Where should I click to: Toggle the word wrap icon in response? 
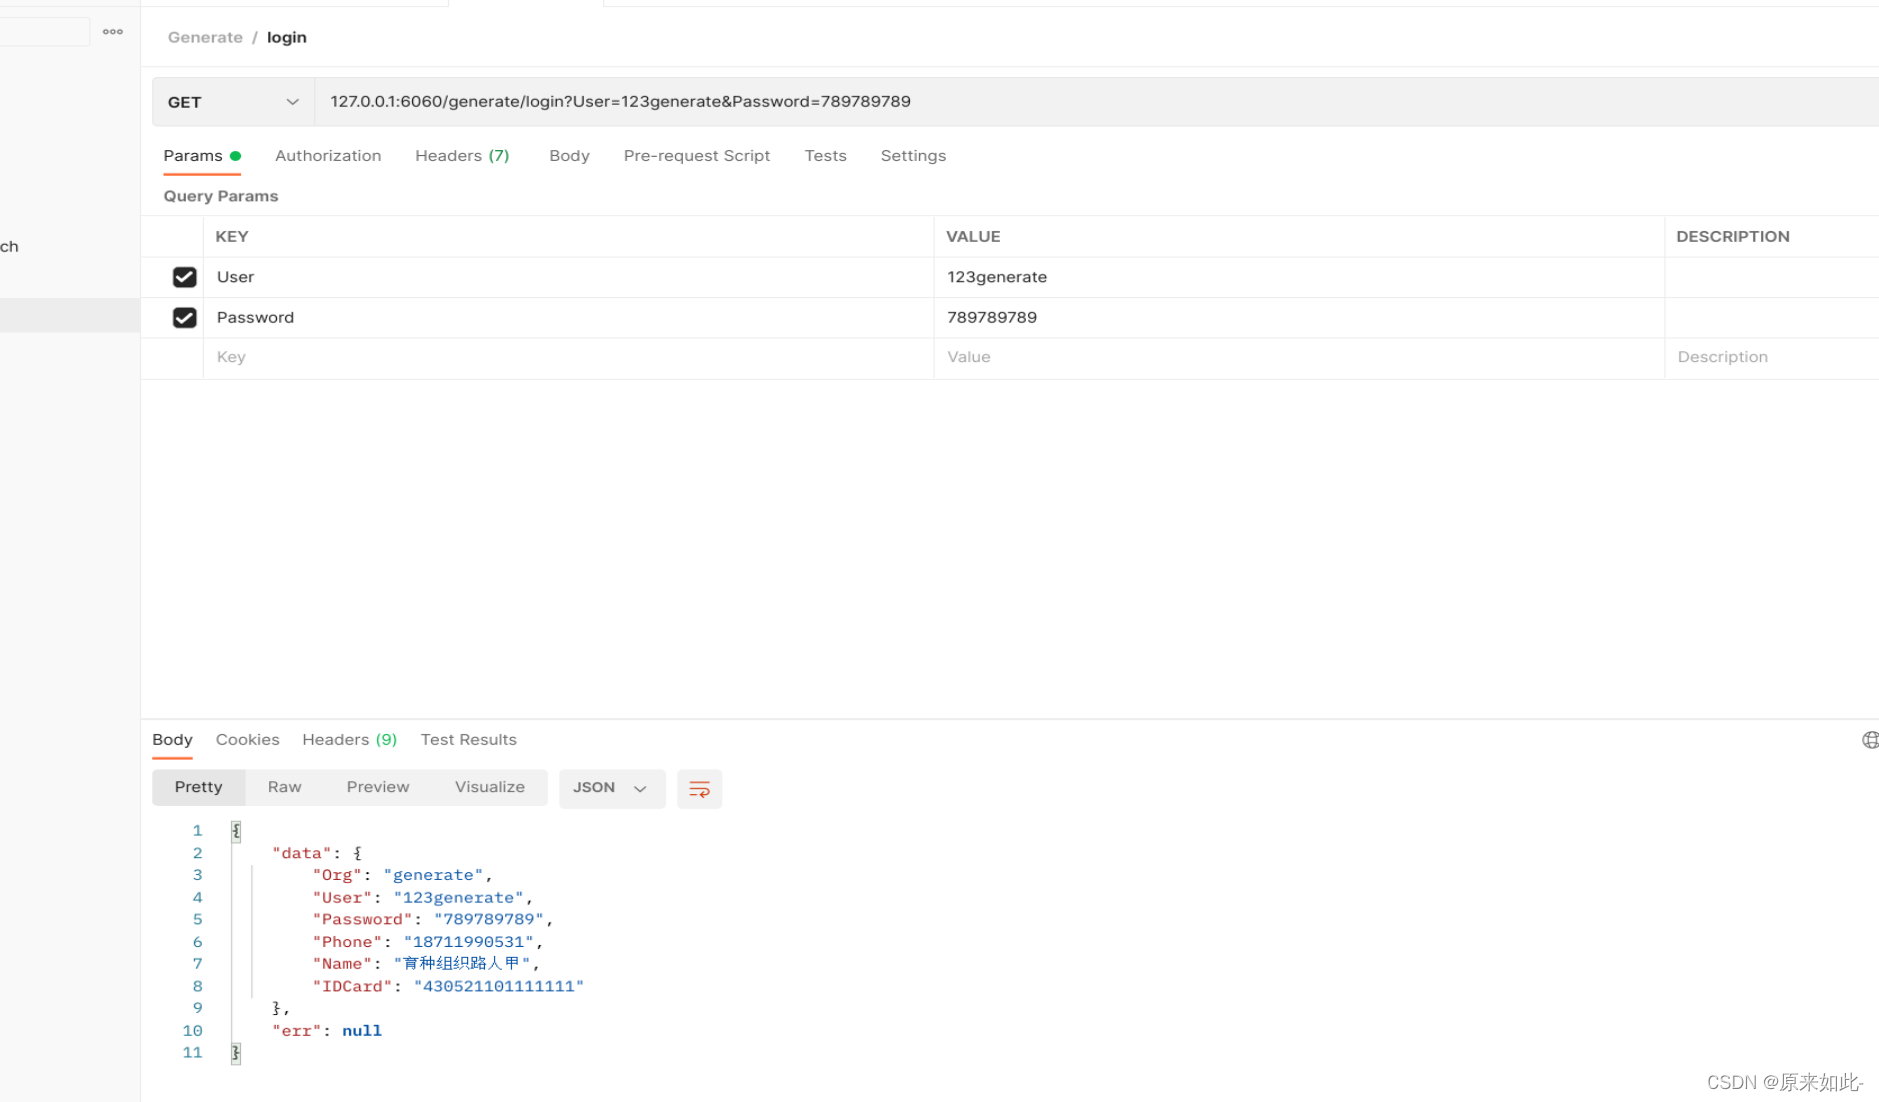(x=699, y=789)
